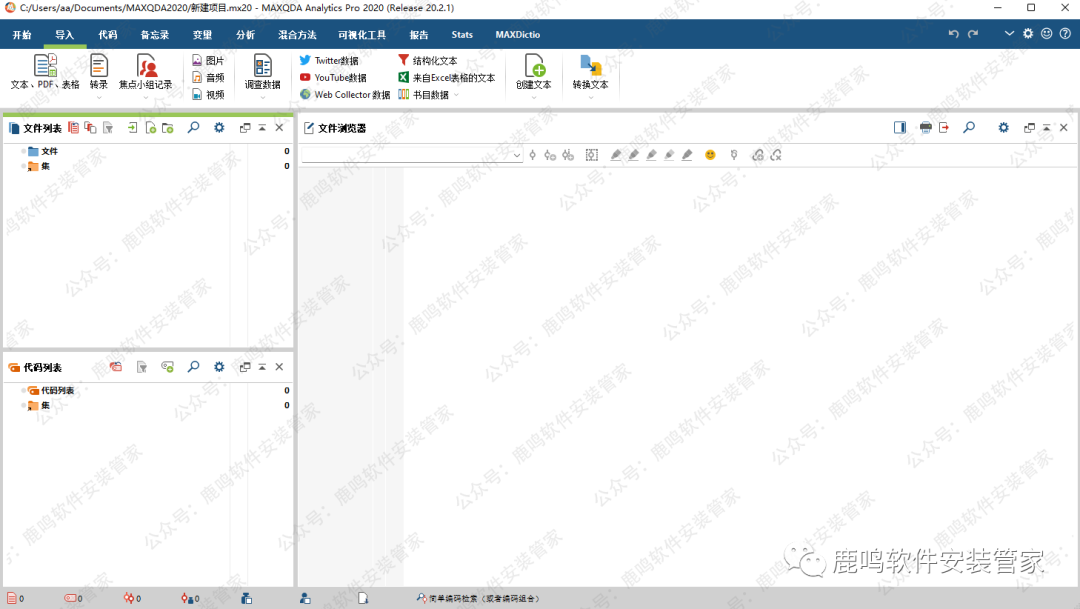This screenshot has height=609, width=1080.
Task: Toggle the sidebar view in 文件浏览器
Action: click(900, 128)
